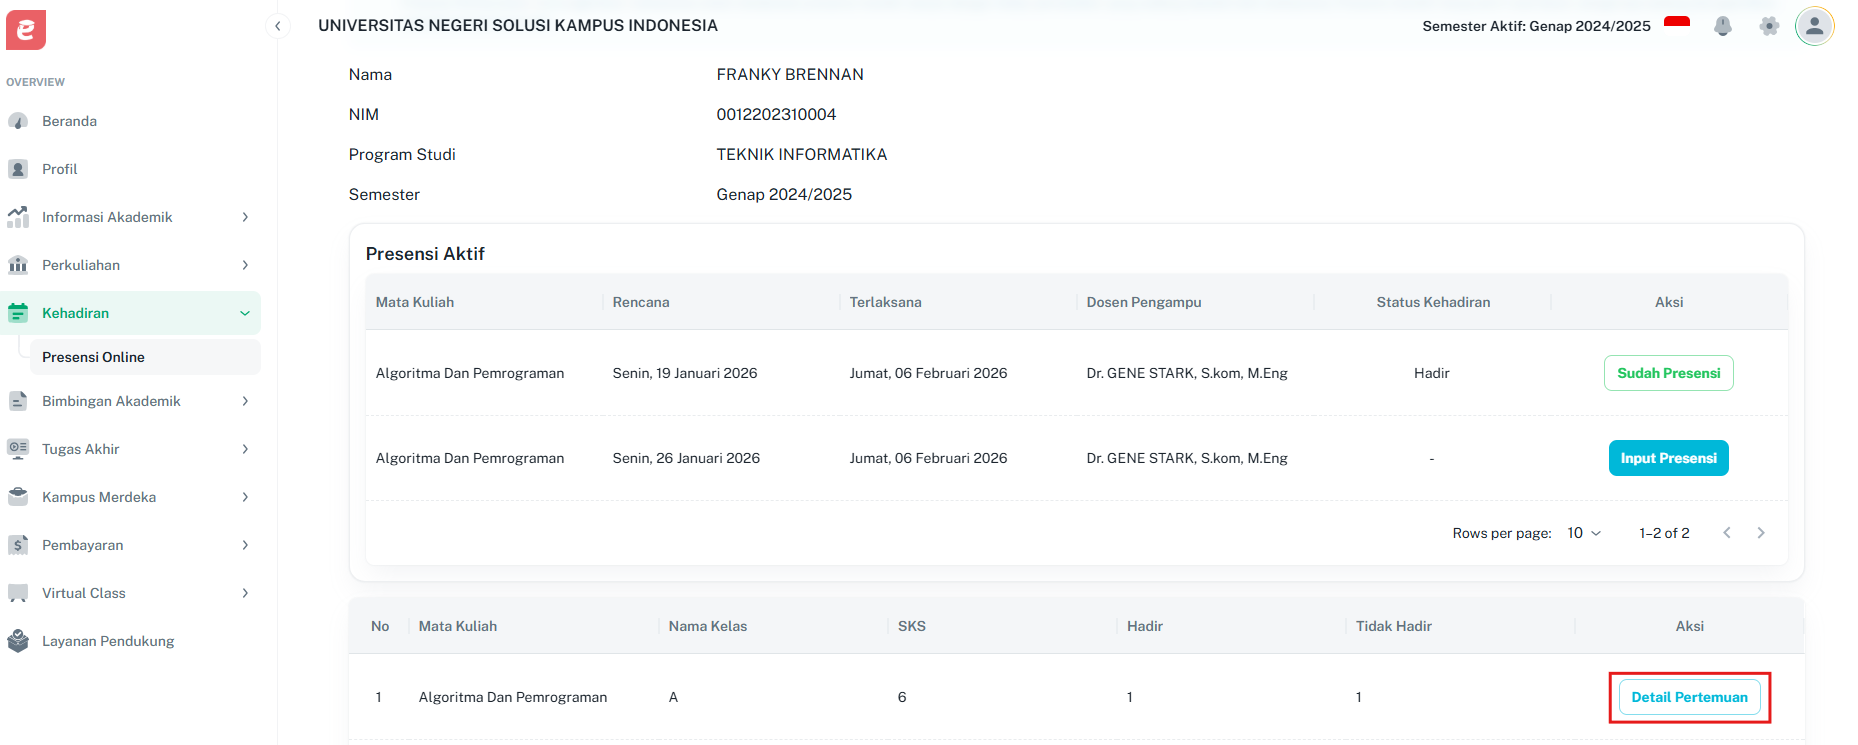The width and height of the screenshot is (1858, 745).
Task: Click the Informasi Akademik chart icon
Action: click(x=18, y=217)
